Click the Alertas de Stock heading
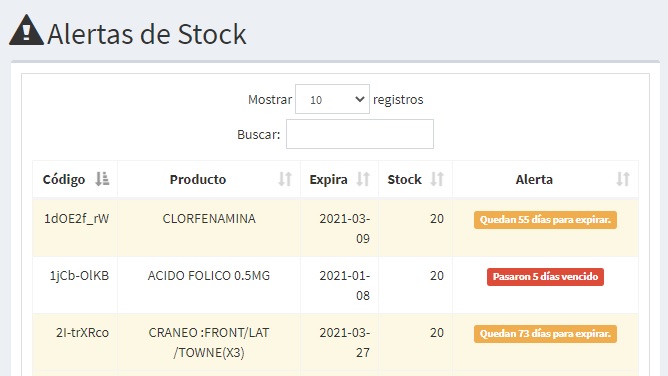 [x=147, y=34]
